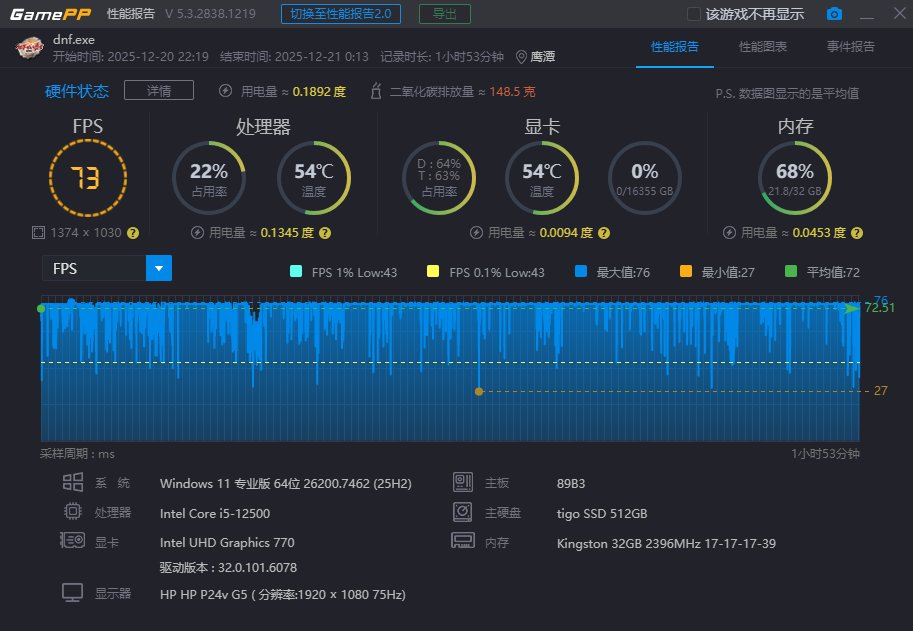Click the memory (内存) icon
This screenshot has height=631, width=913.
click(463, 541)
